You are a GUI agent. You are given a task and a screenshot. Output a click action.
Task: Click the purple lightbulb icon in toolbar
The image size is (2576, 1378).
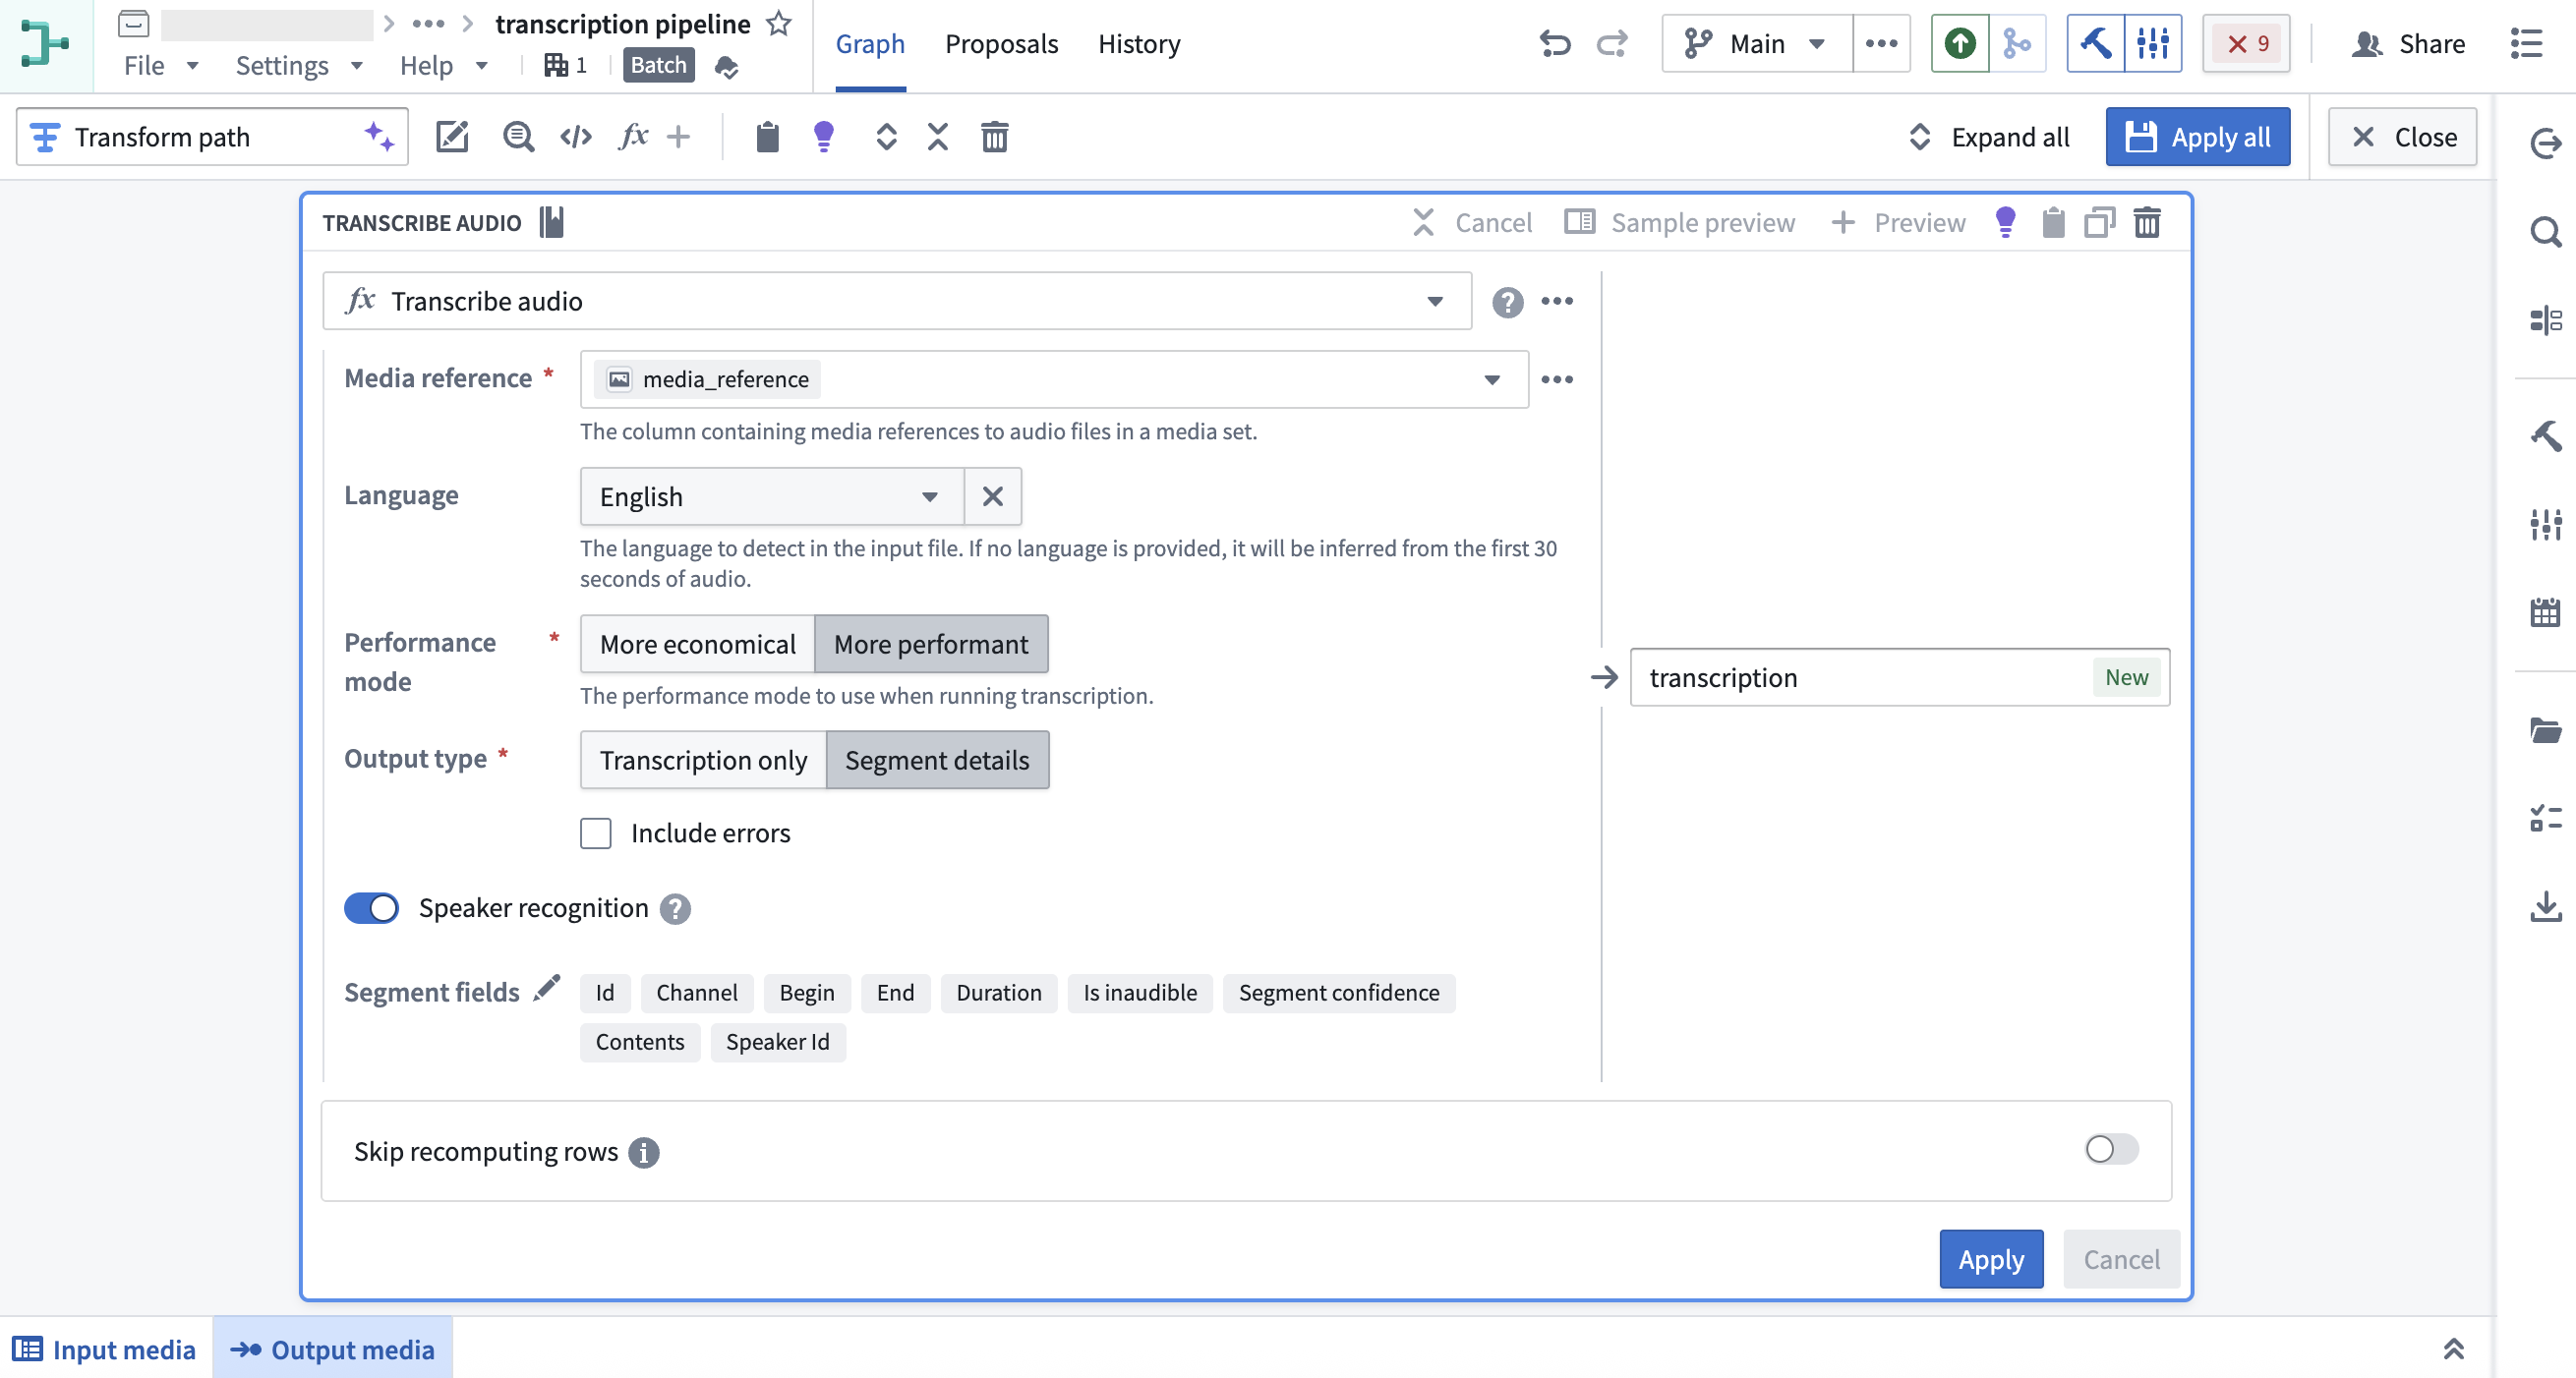coord(823,137)
